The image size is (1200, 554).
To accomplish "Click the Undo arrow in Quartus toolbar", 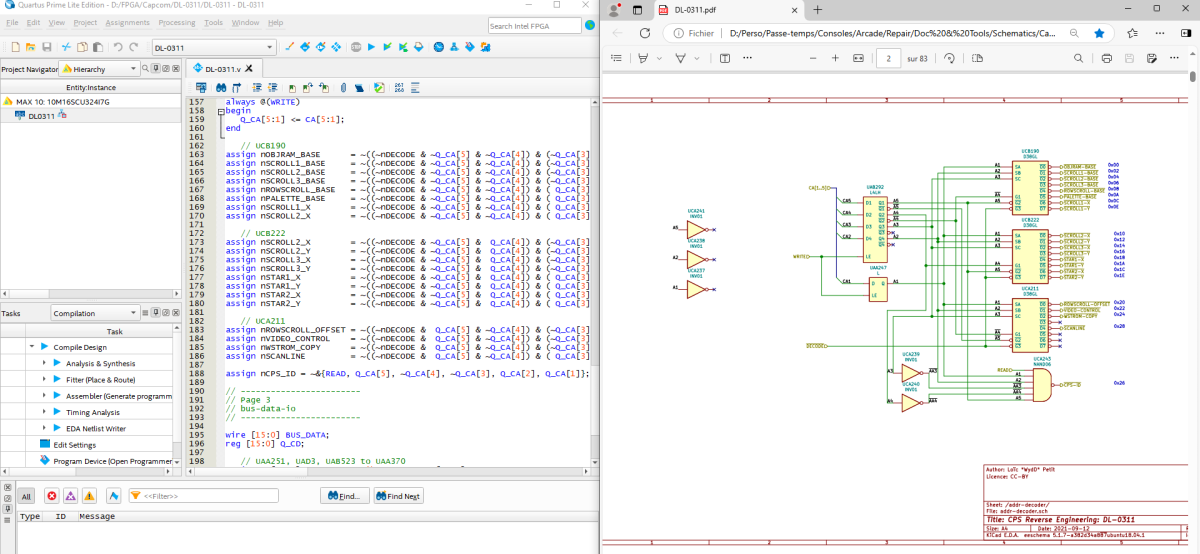I will point(118,47).
